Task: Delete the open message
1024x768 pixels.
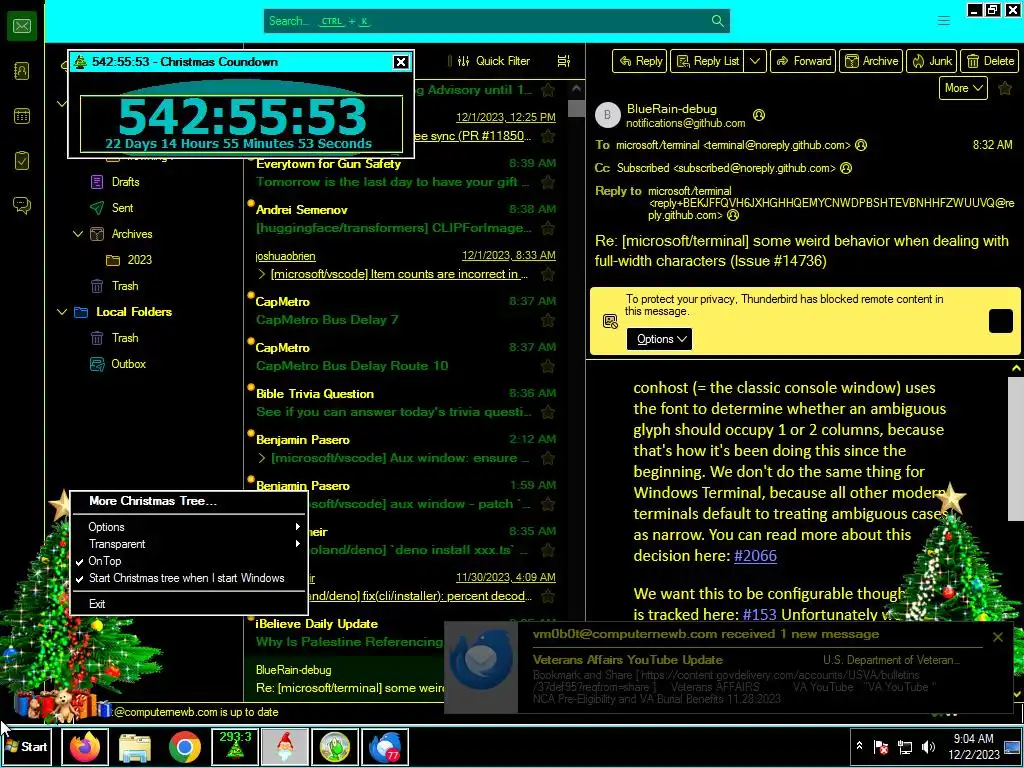Action: [990, 61]
